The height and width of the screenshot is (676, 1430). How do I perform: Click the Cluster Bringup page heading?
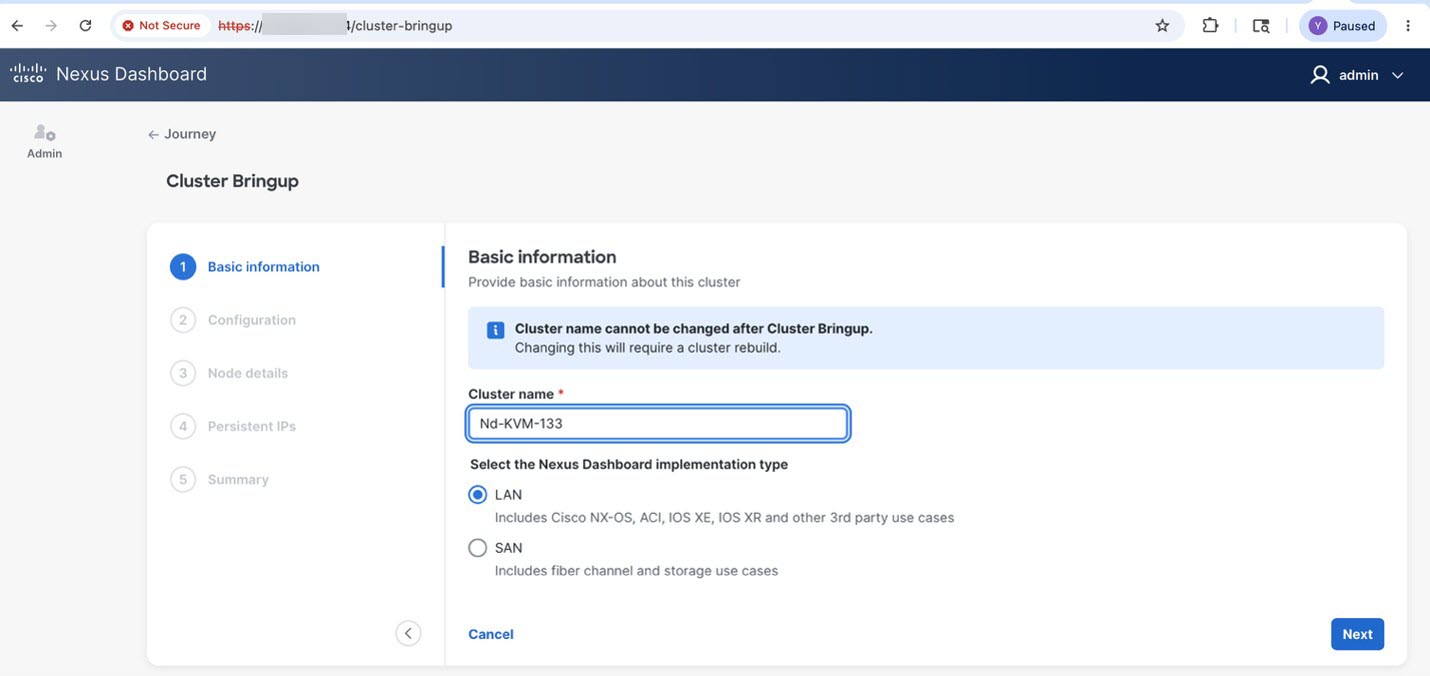coord(232,181)
